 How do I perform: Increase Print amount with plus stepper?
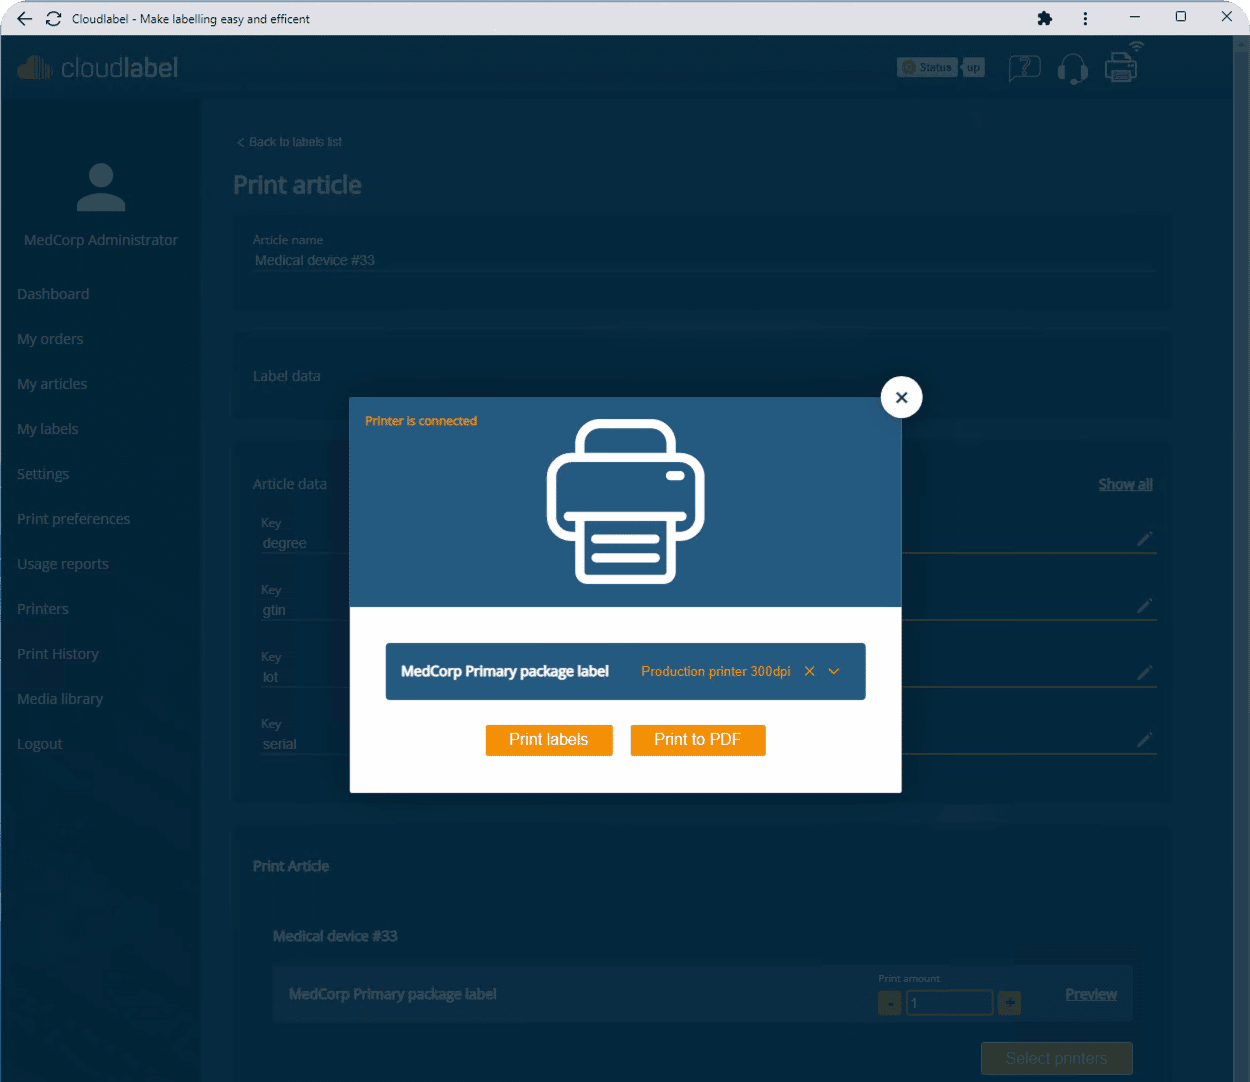coord(1008,1002)
